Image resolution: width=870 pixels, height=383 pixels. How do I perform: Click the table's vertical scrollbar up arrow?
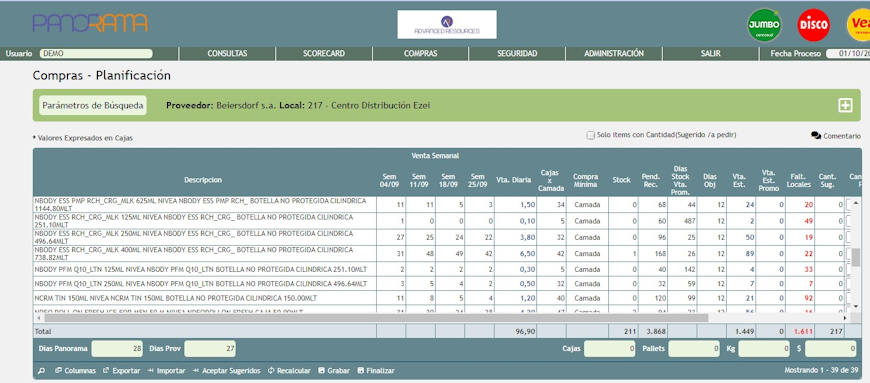tap(856, 202)
